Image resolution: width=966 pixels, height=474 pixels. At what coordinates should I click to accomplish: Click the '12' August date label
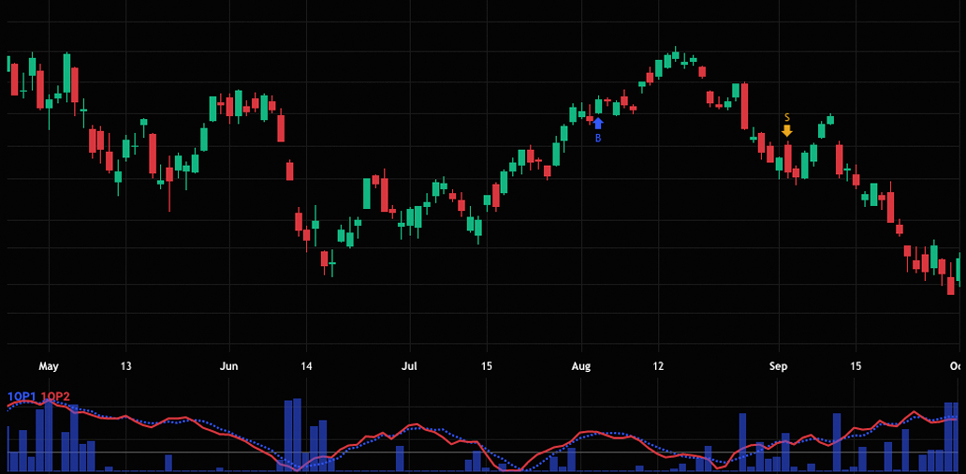click(657, 366)
